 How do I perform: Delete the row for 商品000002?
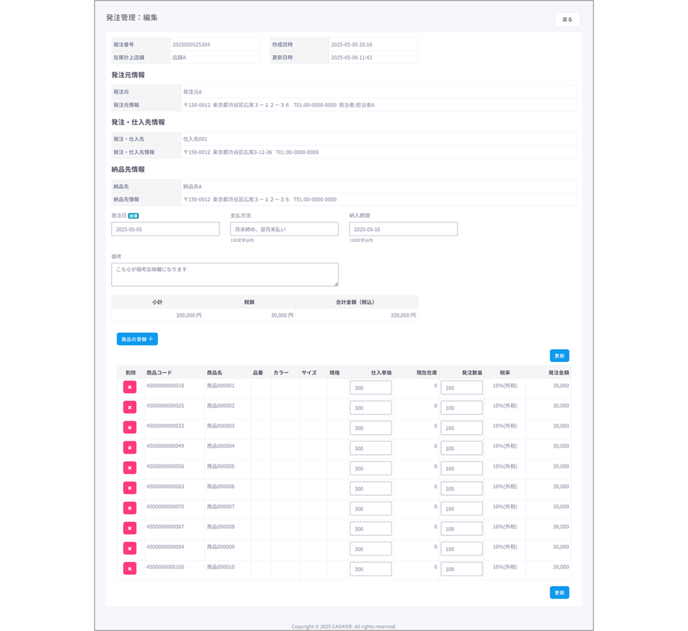[x=130, y=407]
